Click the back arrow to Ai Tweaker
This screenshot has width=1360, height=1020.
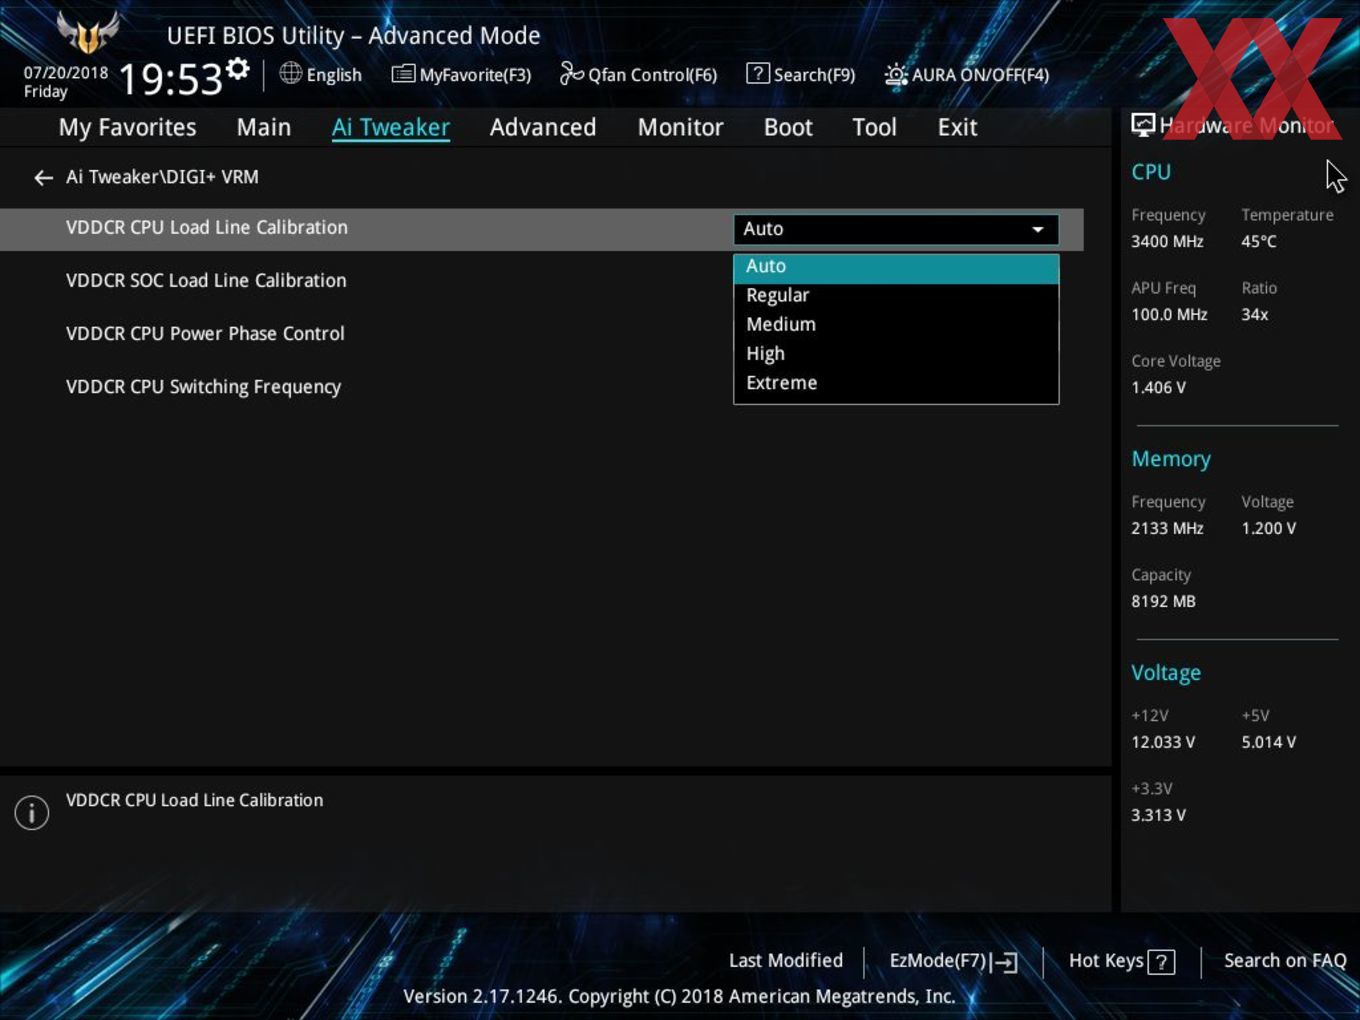[x=43, y=178]
